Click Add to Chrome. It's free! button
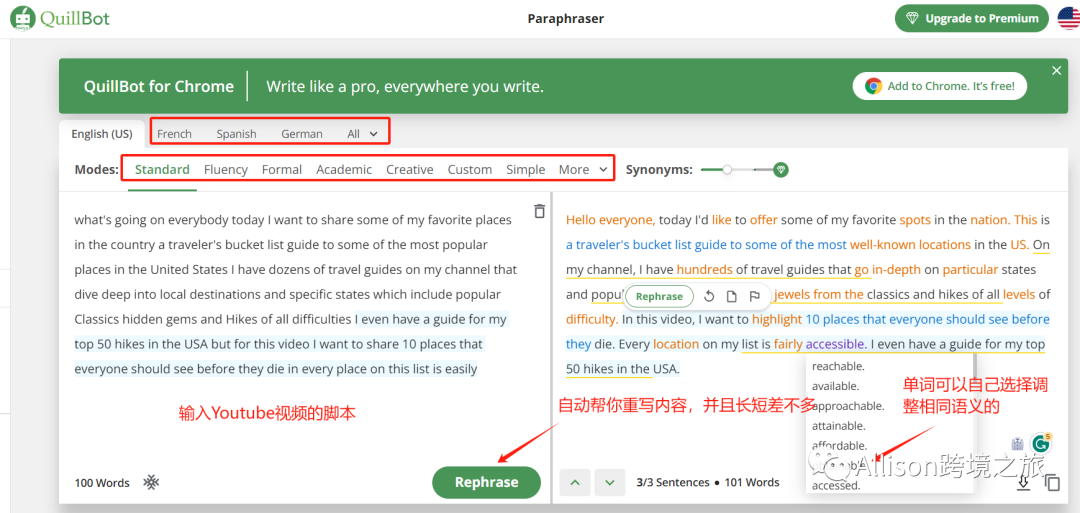Image resolution: width=1080 pixels, height=513 pixels. coord(939,86)
